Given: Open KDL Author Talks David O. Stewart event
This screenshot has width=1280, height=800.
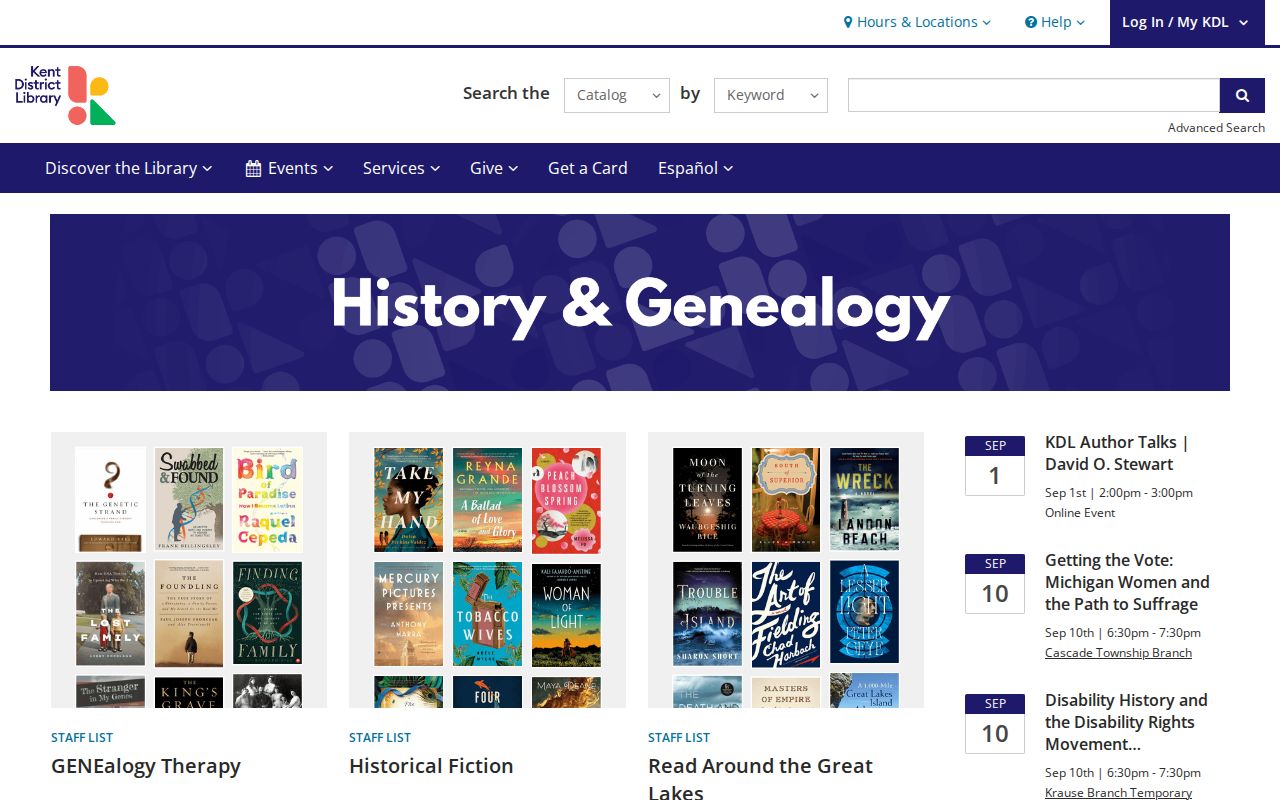Looking at the screenshot, I should [x=1116, y=453].
